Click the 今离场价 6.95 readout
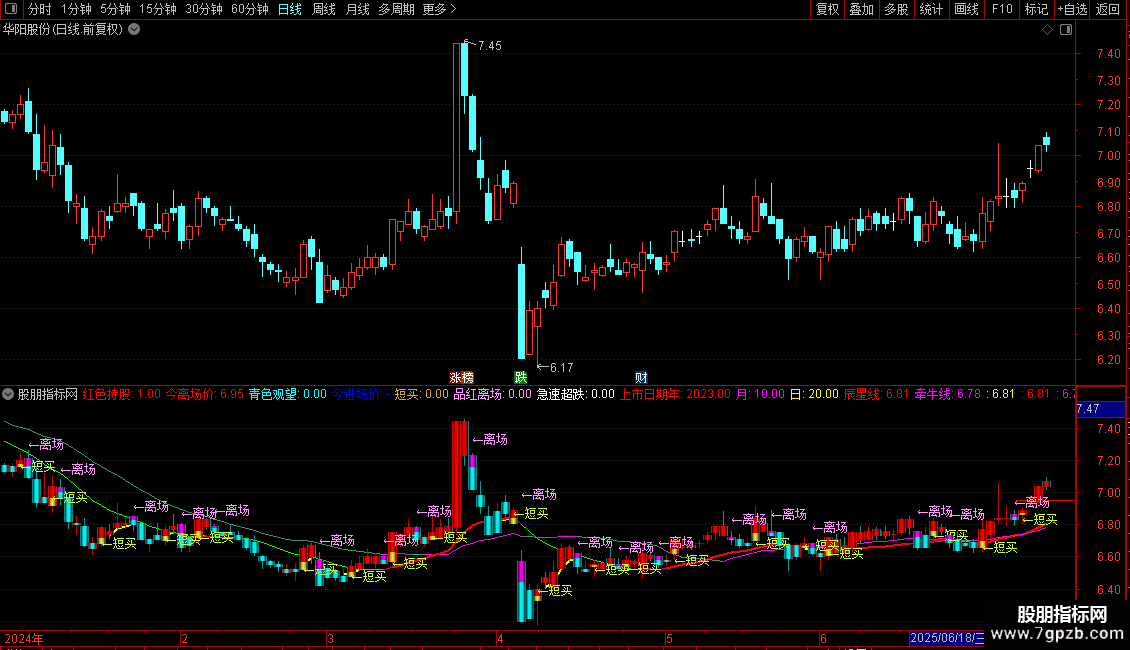 click(x=205, y=394)
